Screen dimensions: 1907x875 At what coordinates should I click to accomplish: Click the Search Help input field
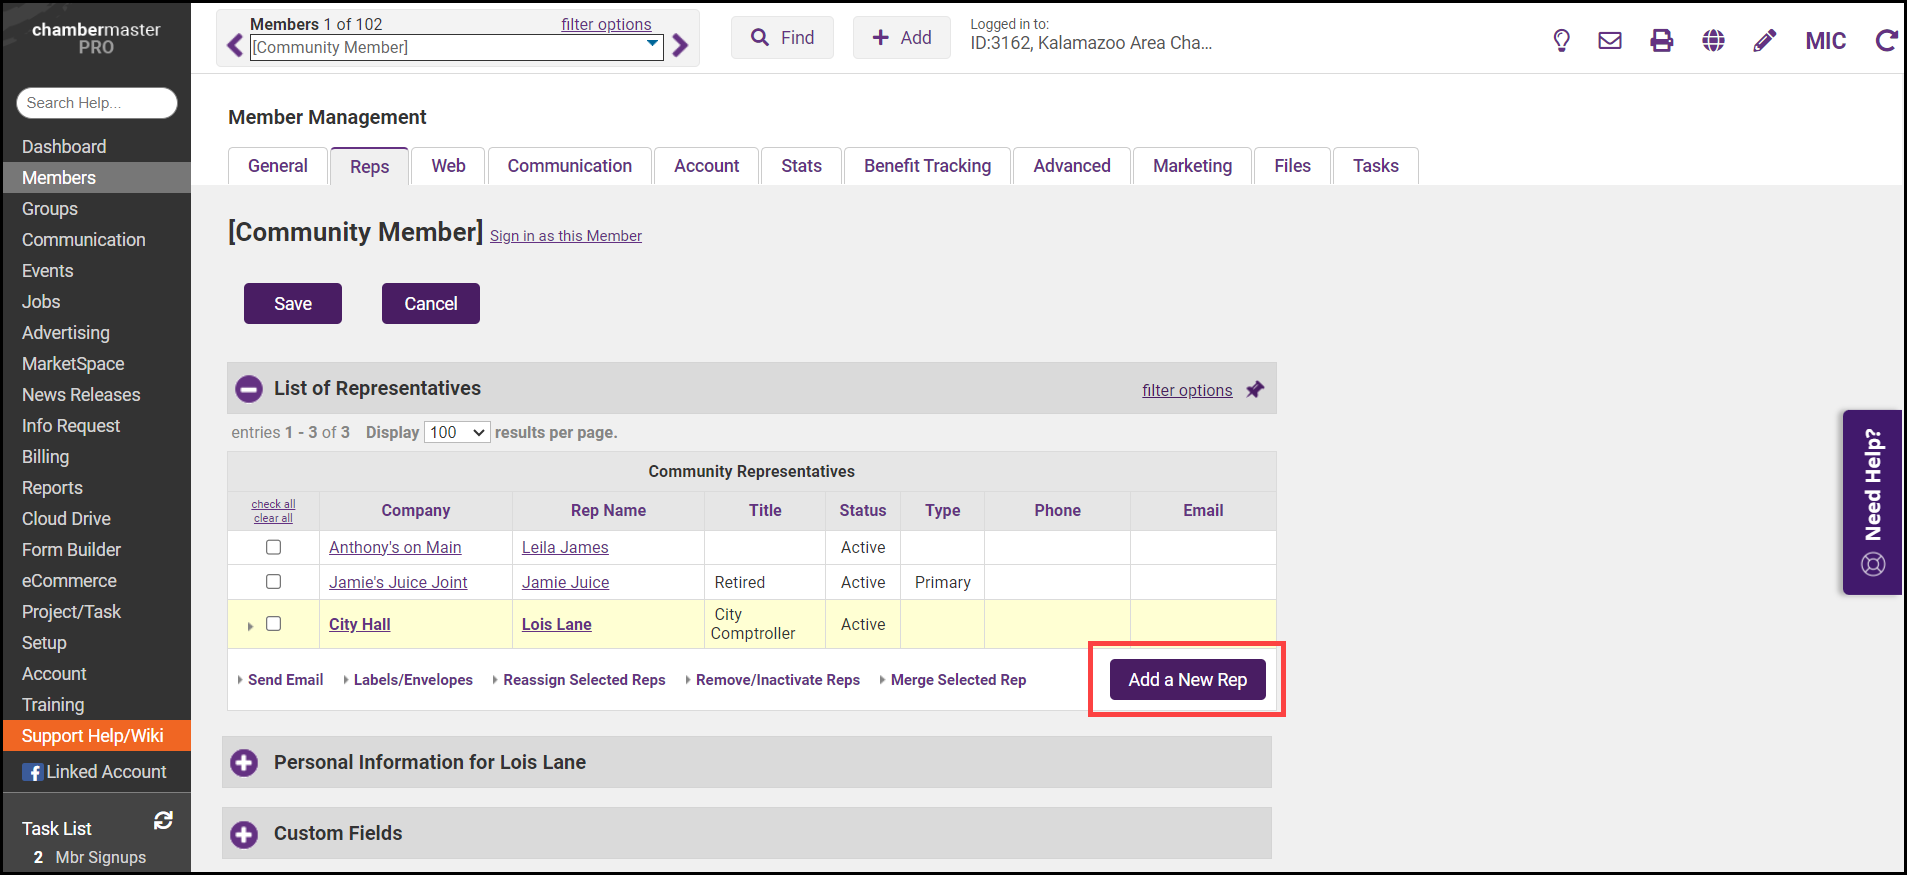click(96, 103)
